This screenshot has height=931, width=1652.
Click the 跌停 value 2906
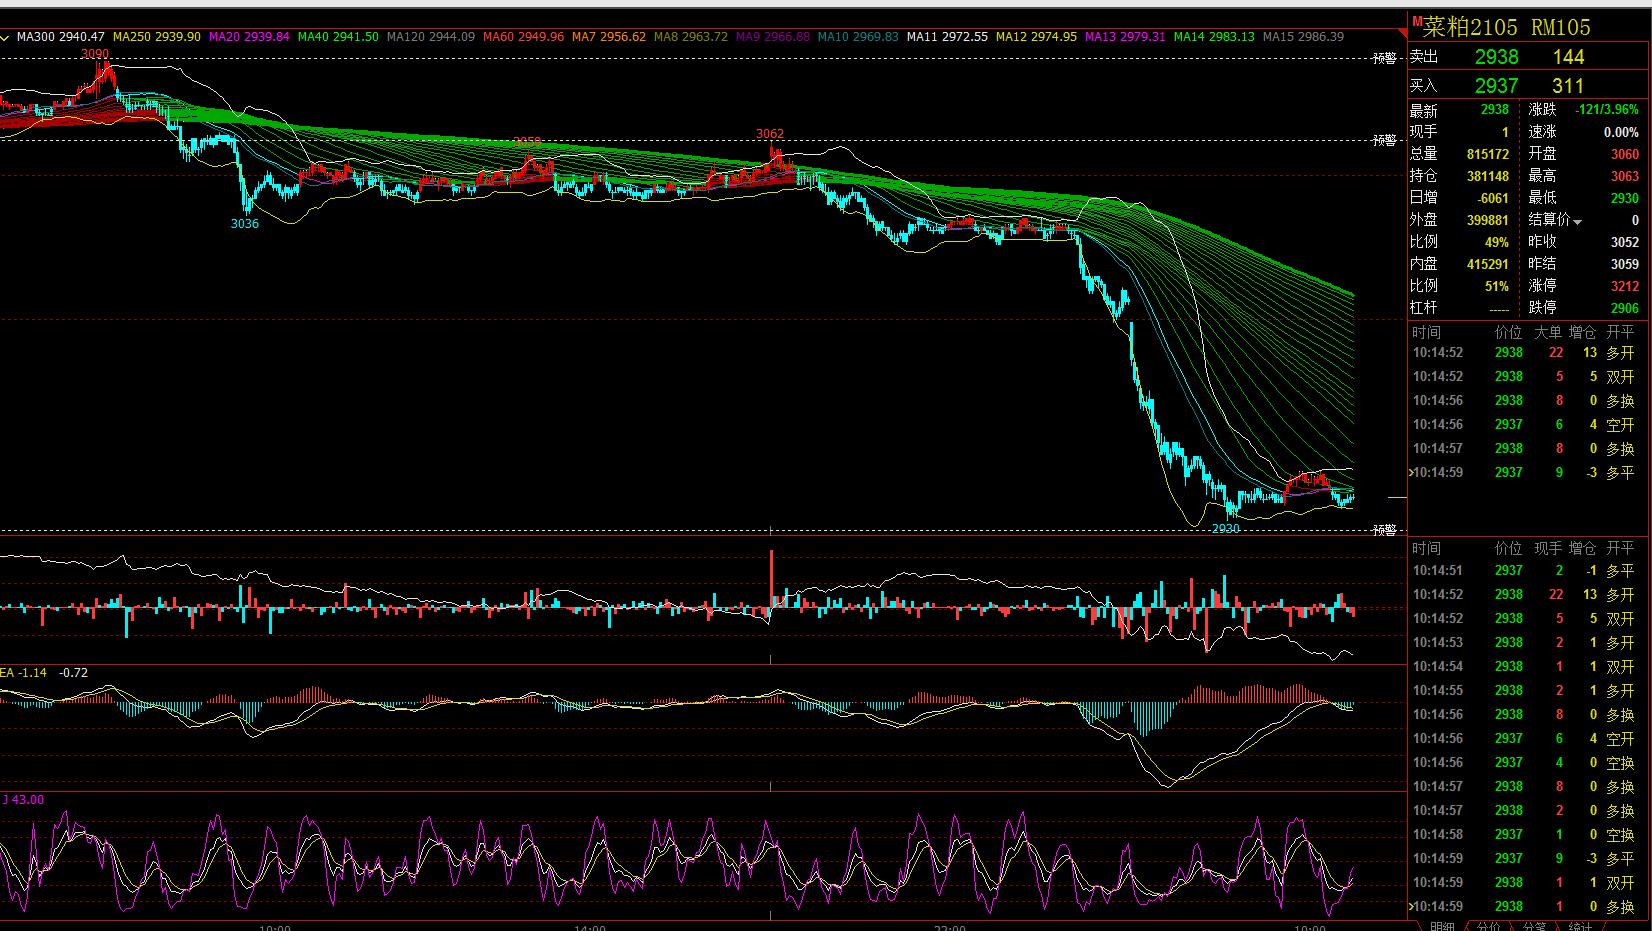tap(1625, 308)
